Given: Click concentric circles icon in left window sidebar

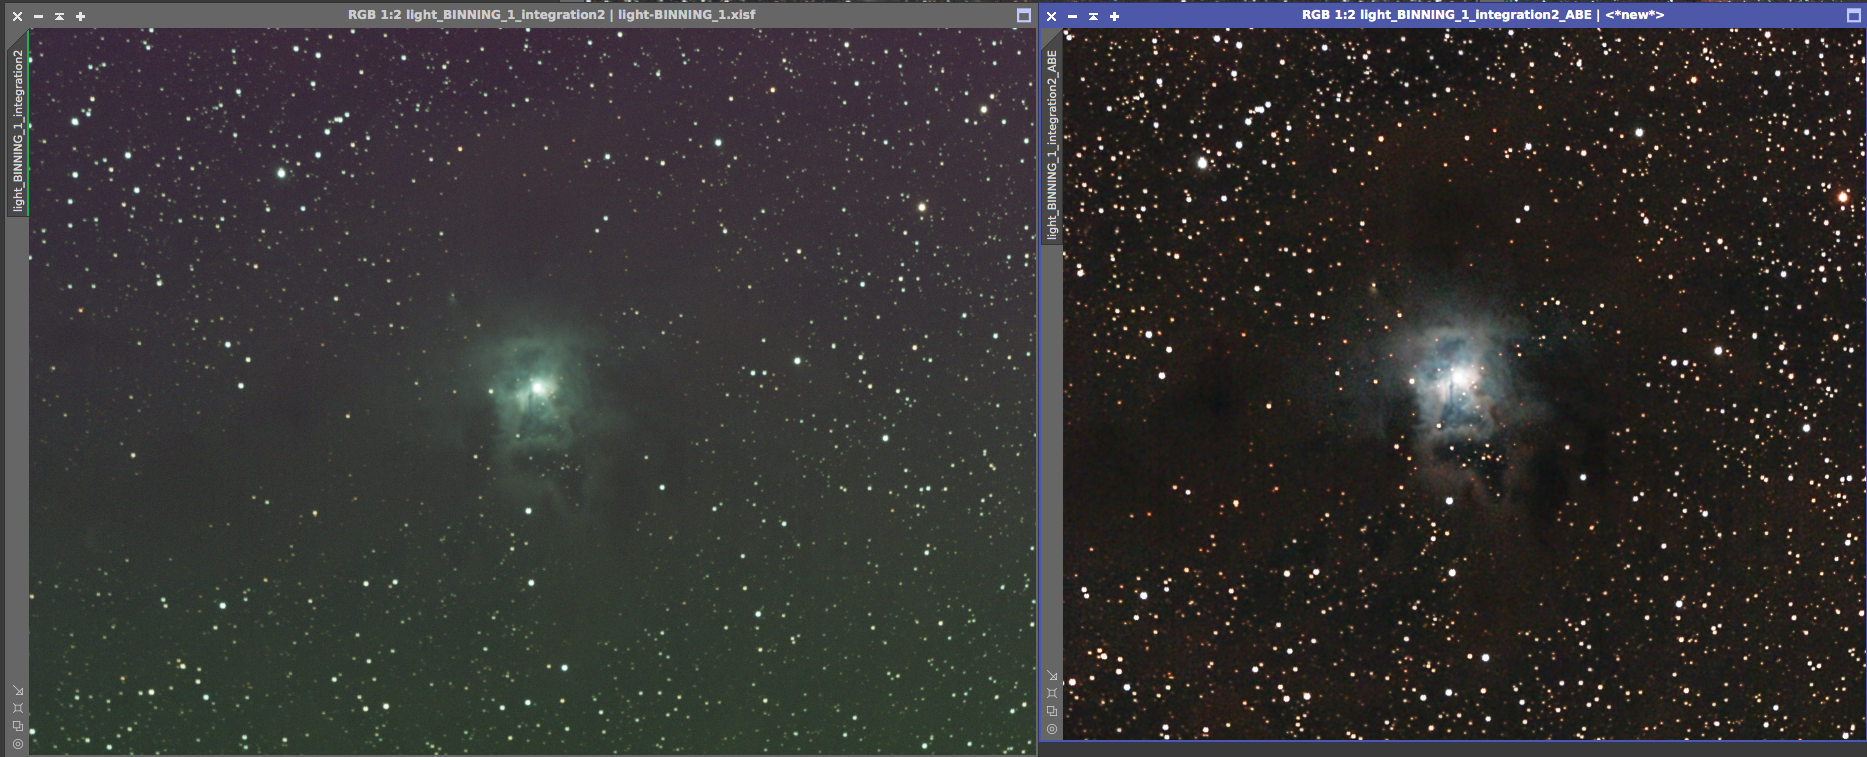Looking at the screenshot, I should pos(18,744).
